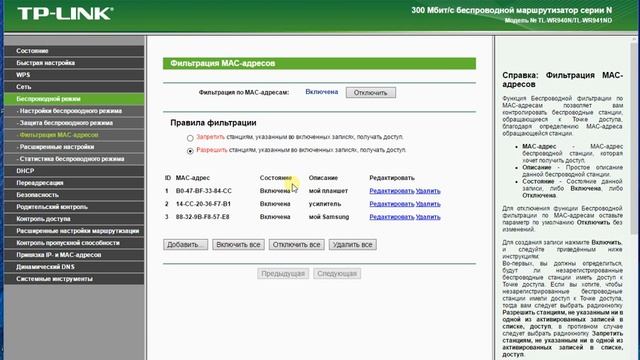The image size is (640, 360).
Task: Open Расширенные настройки wireless submenu
Action: pyautogui.click(x=74, y=147)
